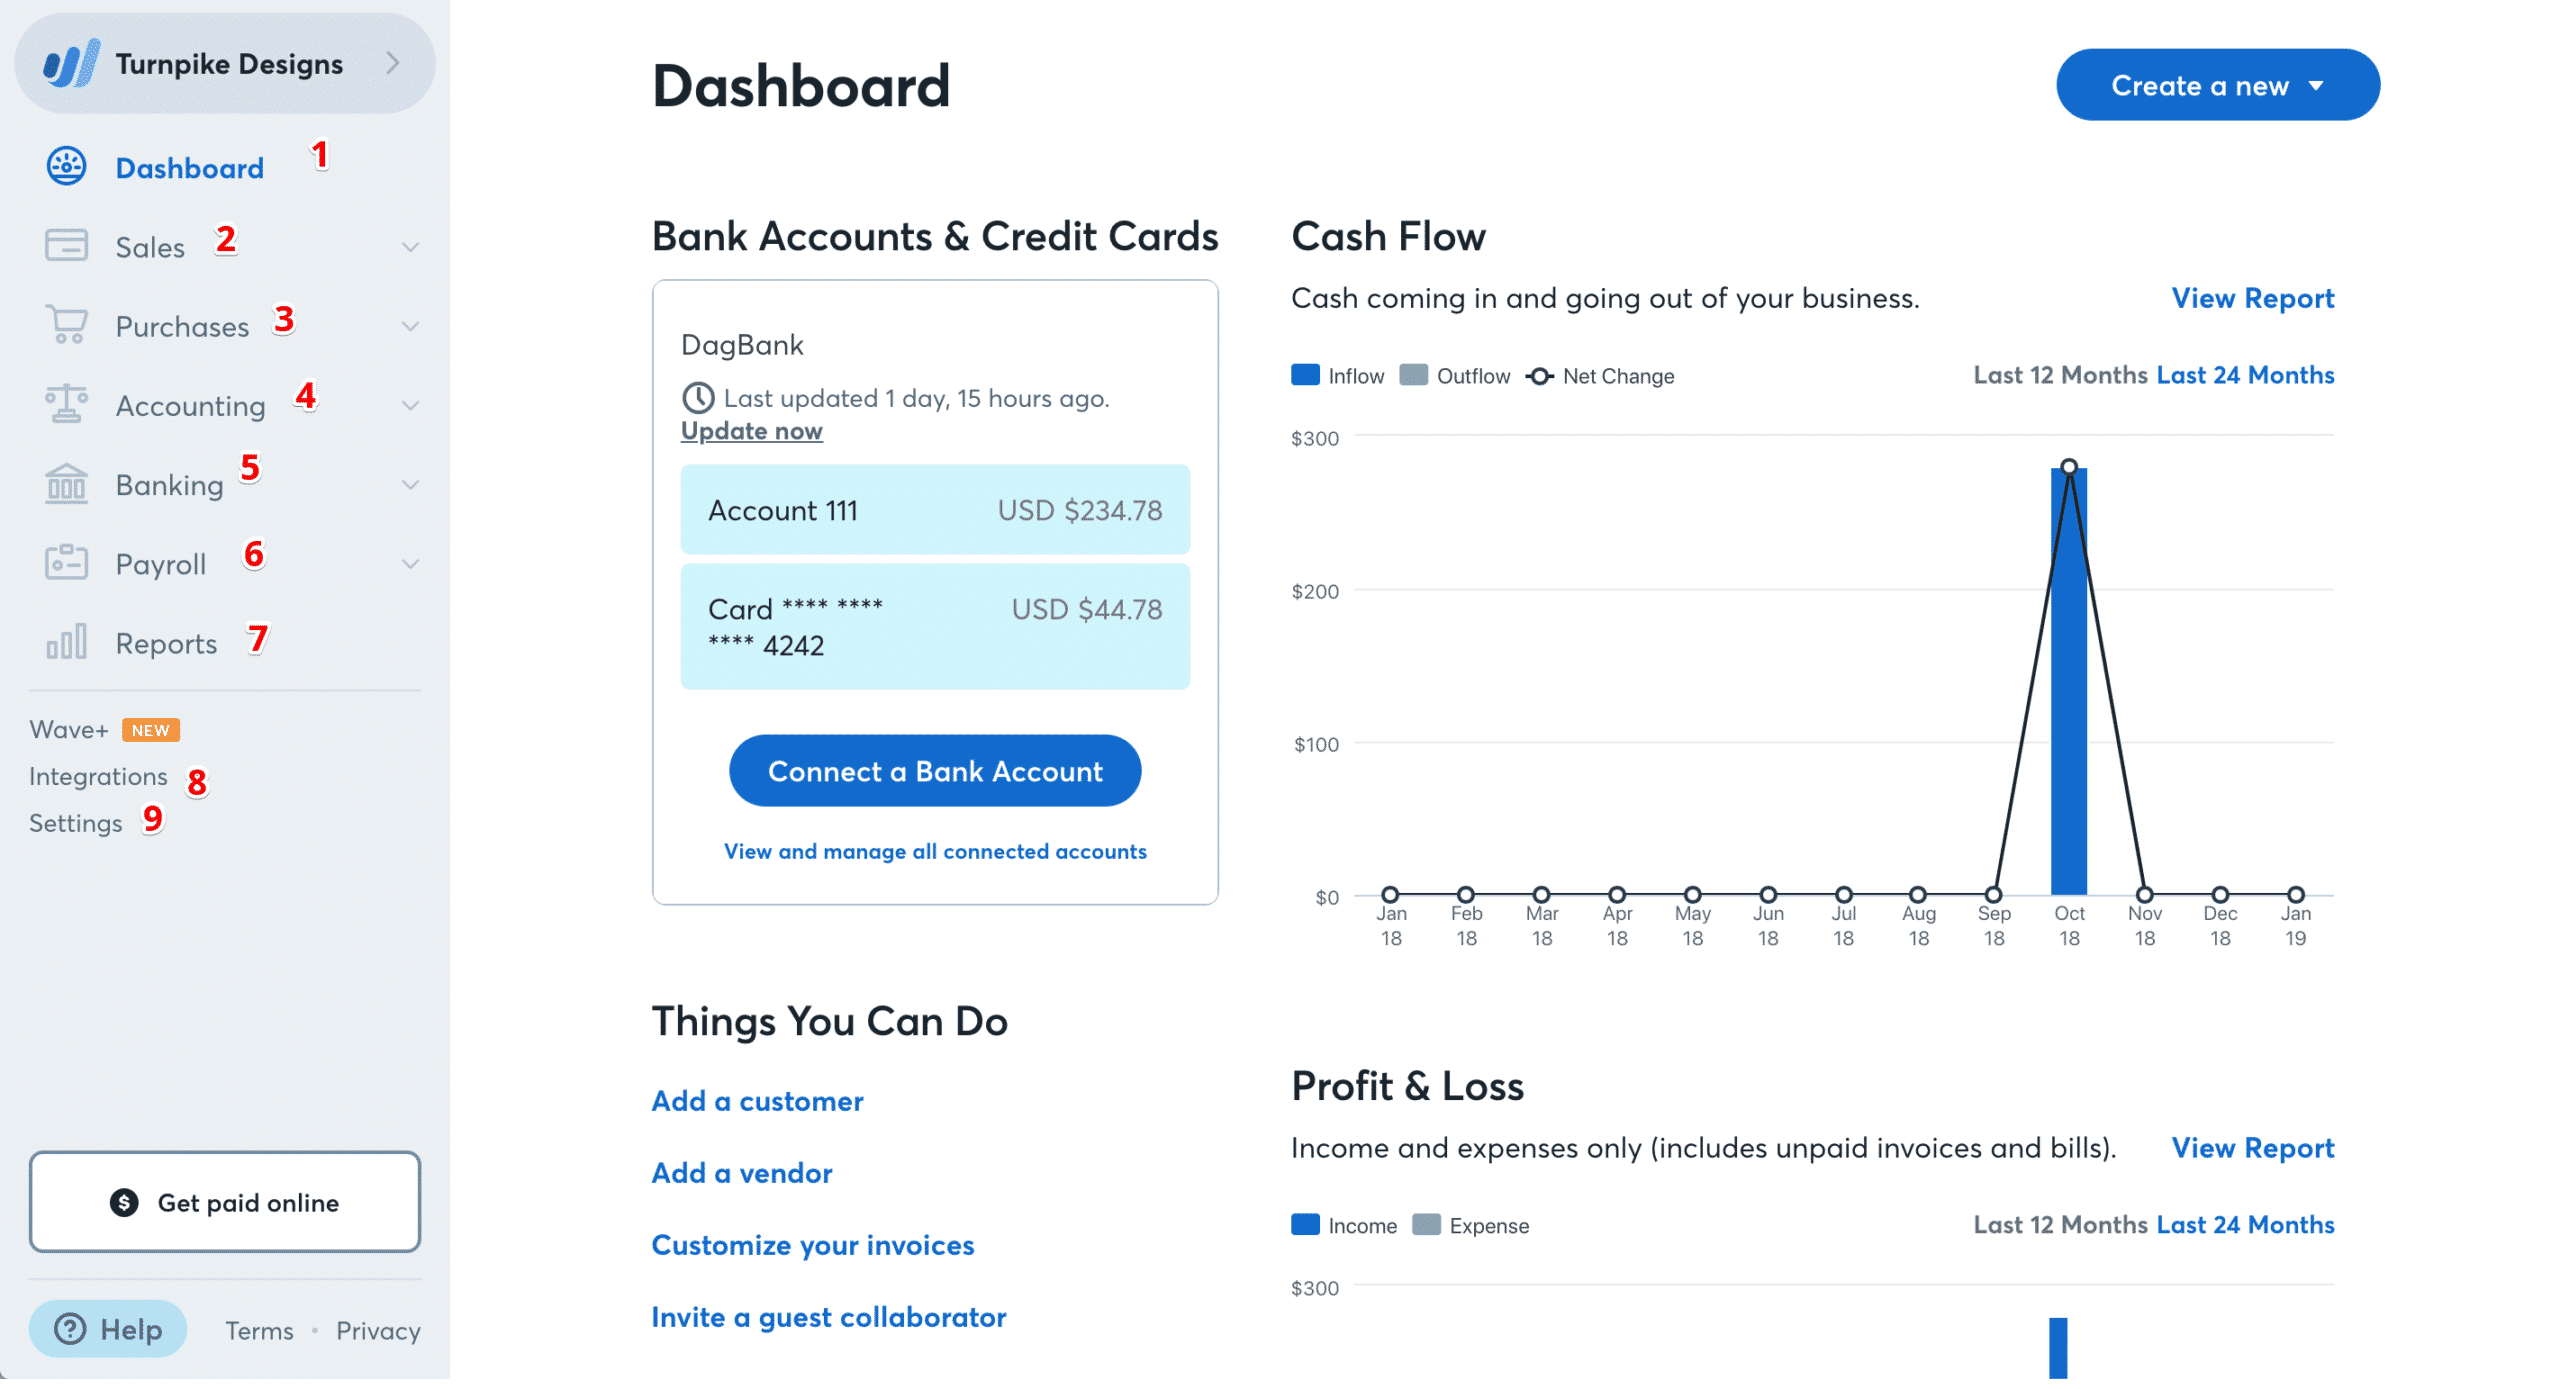Toggle Cash Flow to Last 24 Months

click(2247, 375)
